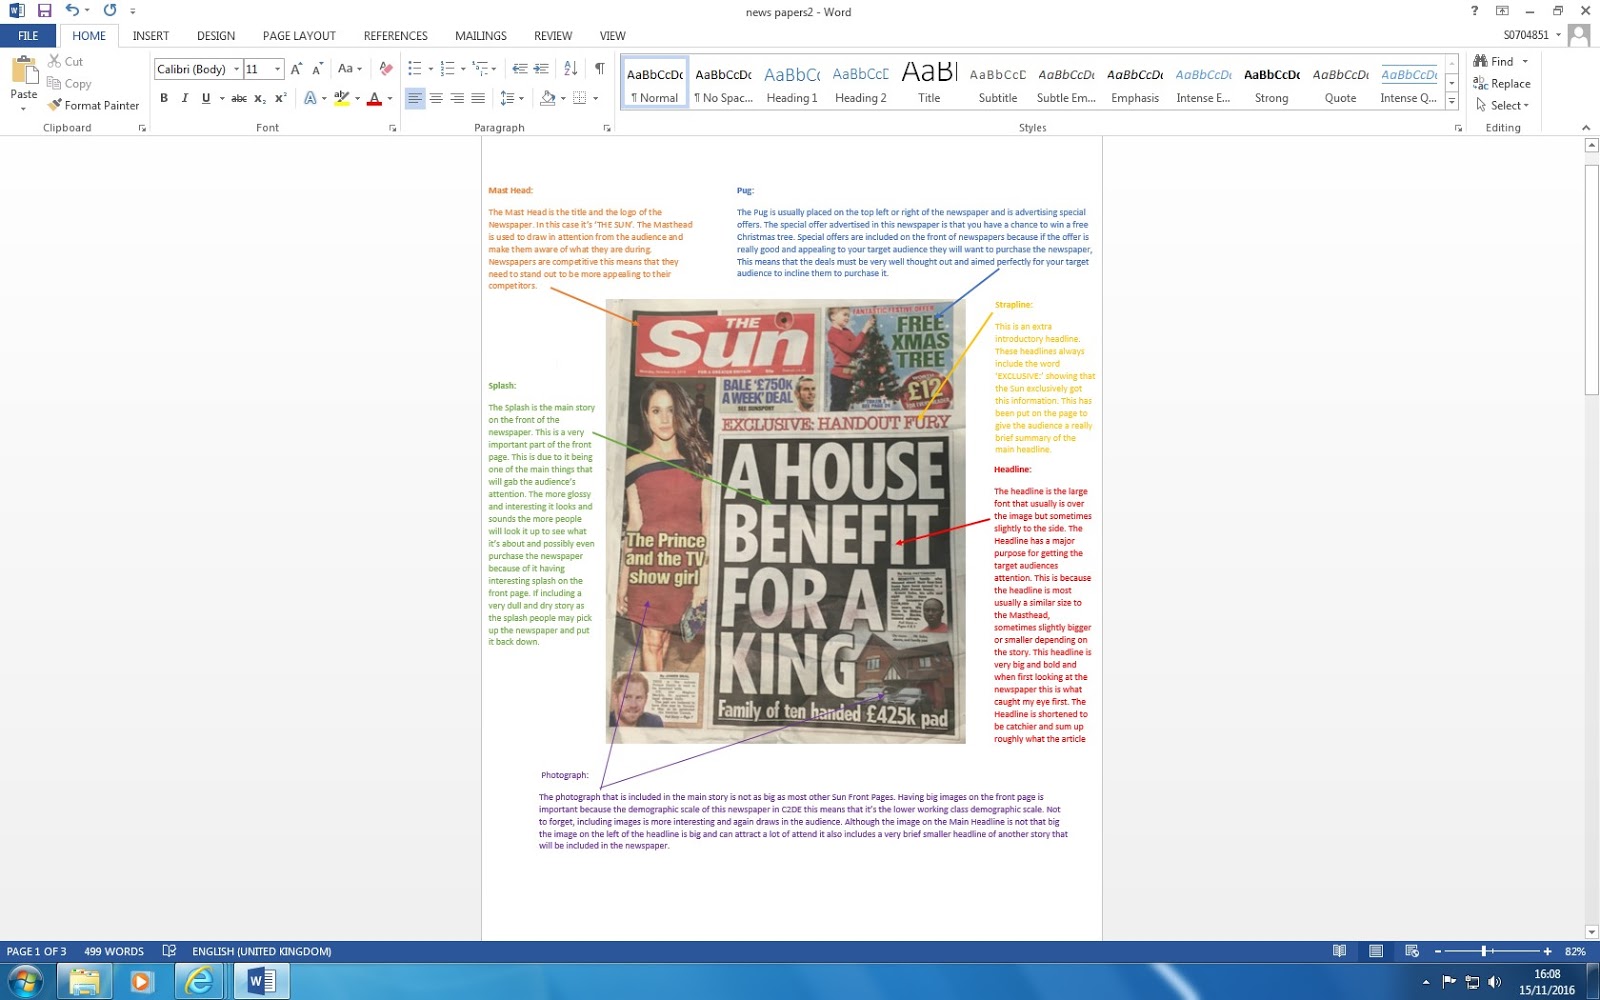Open the font size dropdown
The height and width of the screenshot is (1000, 1600).
coord(277,69)
